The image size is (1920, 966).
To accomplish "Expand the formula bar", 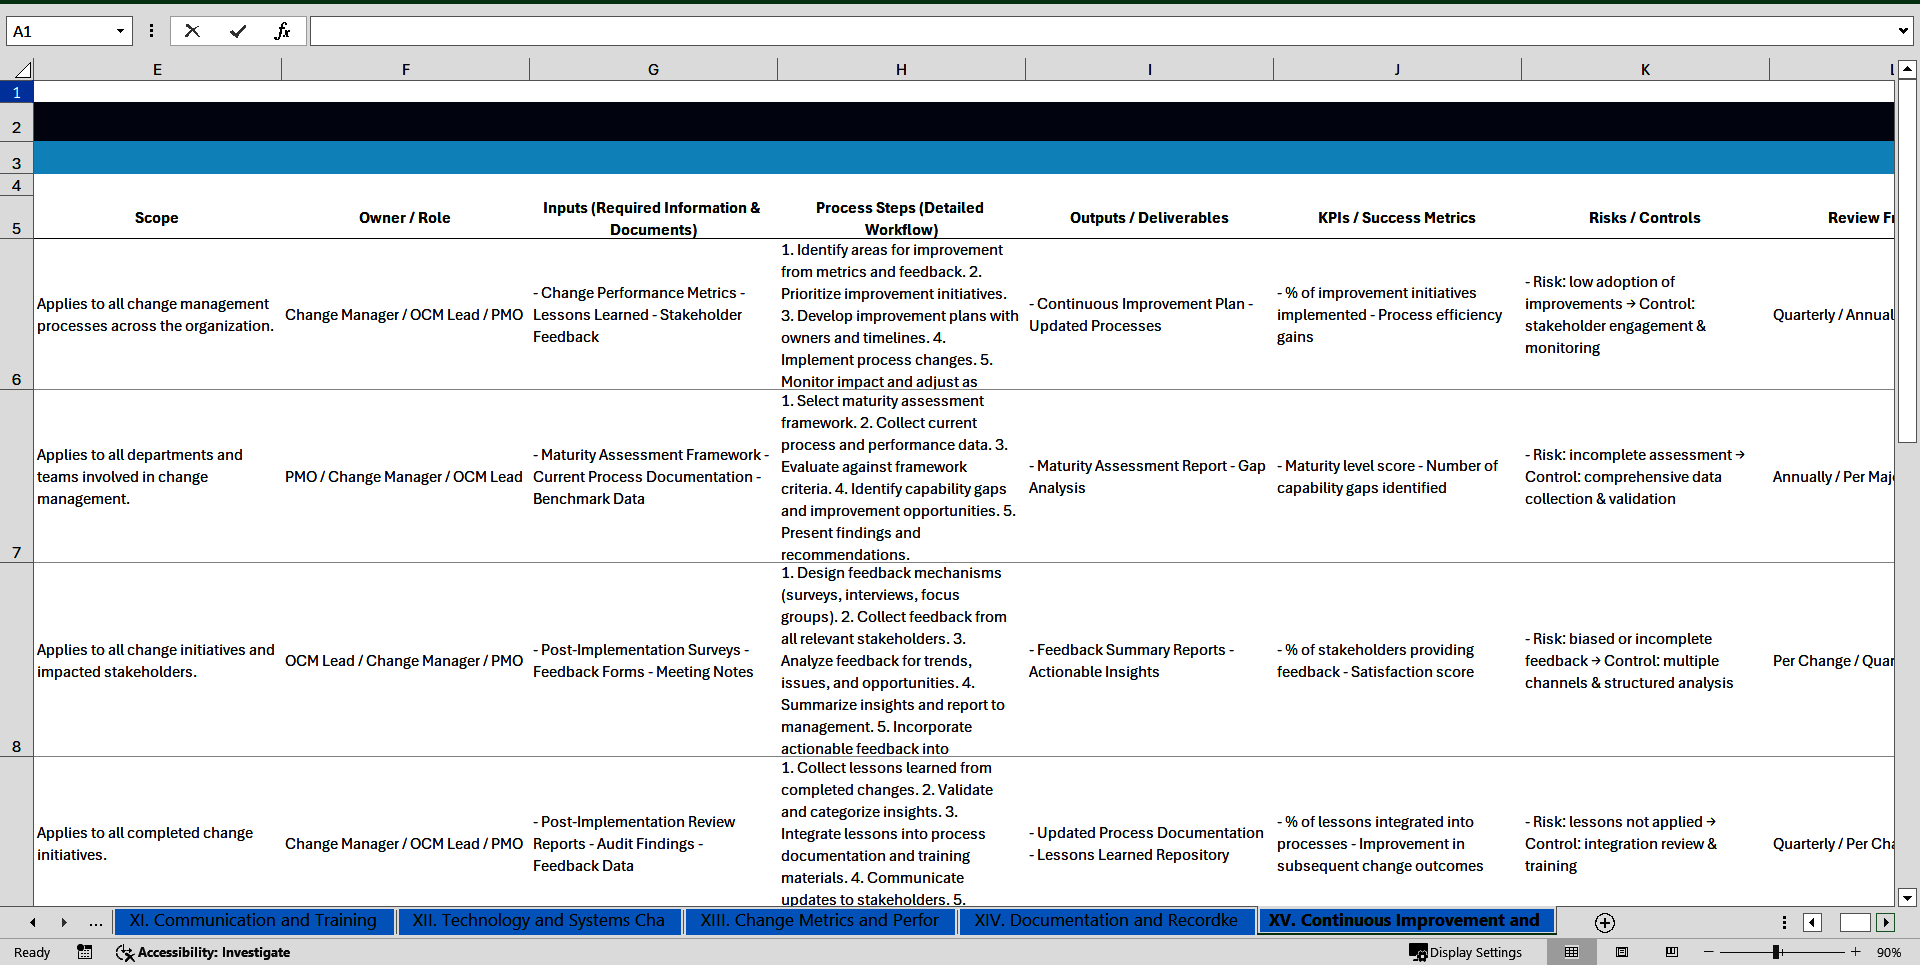I will [x=1902, y=31].
